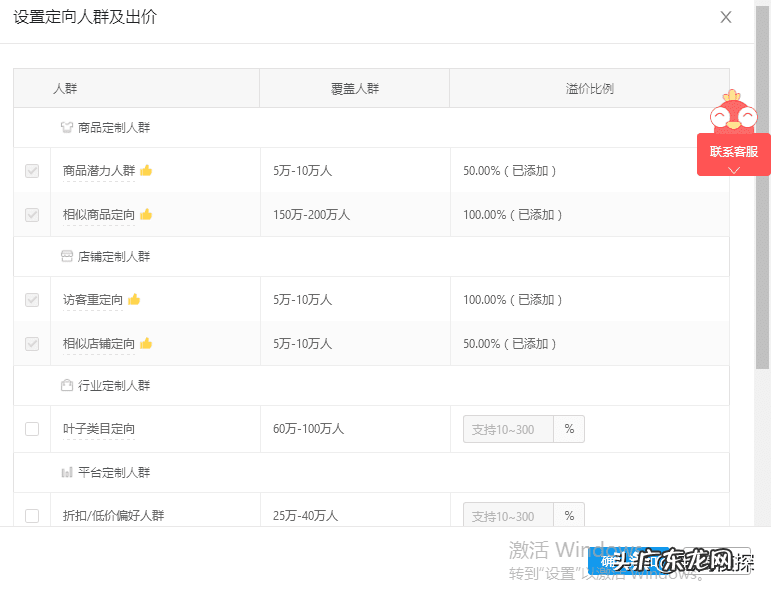The image size is (771, 589).
Task: Toggle the 访客重定向 checkbox
Action: 32,299
